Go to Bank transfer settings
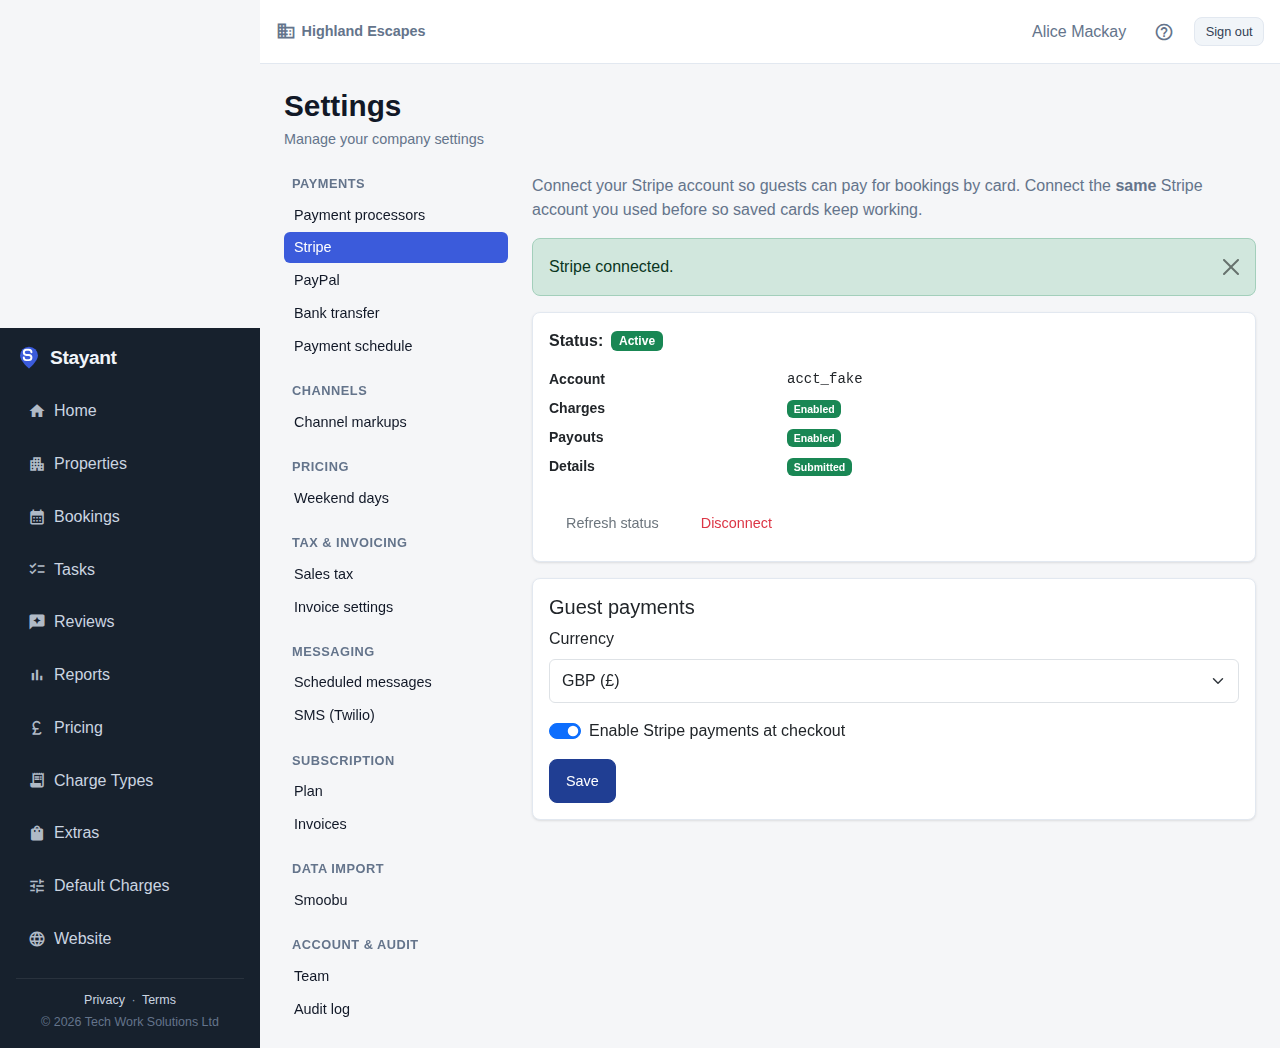The image size is (1280, 1048). point(396,313)
